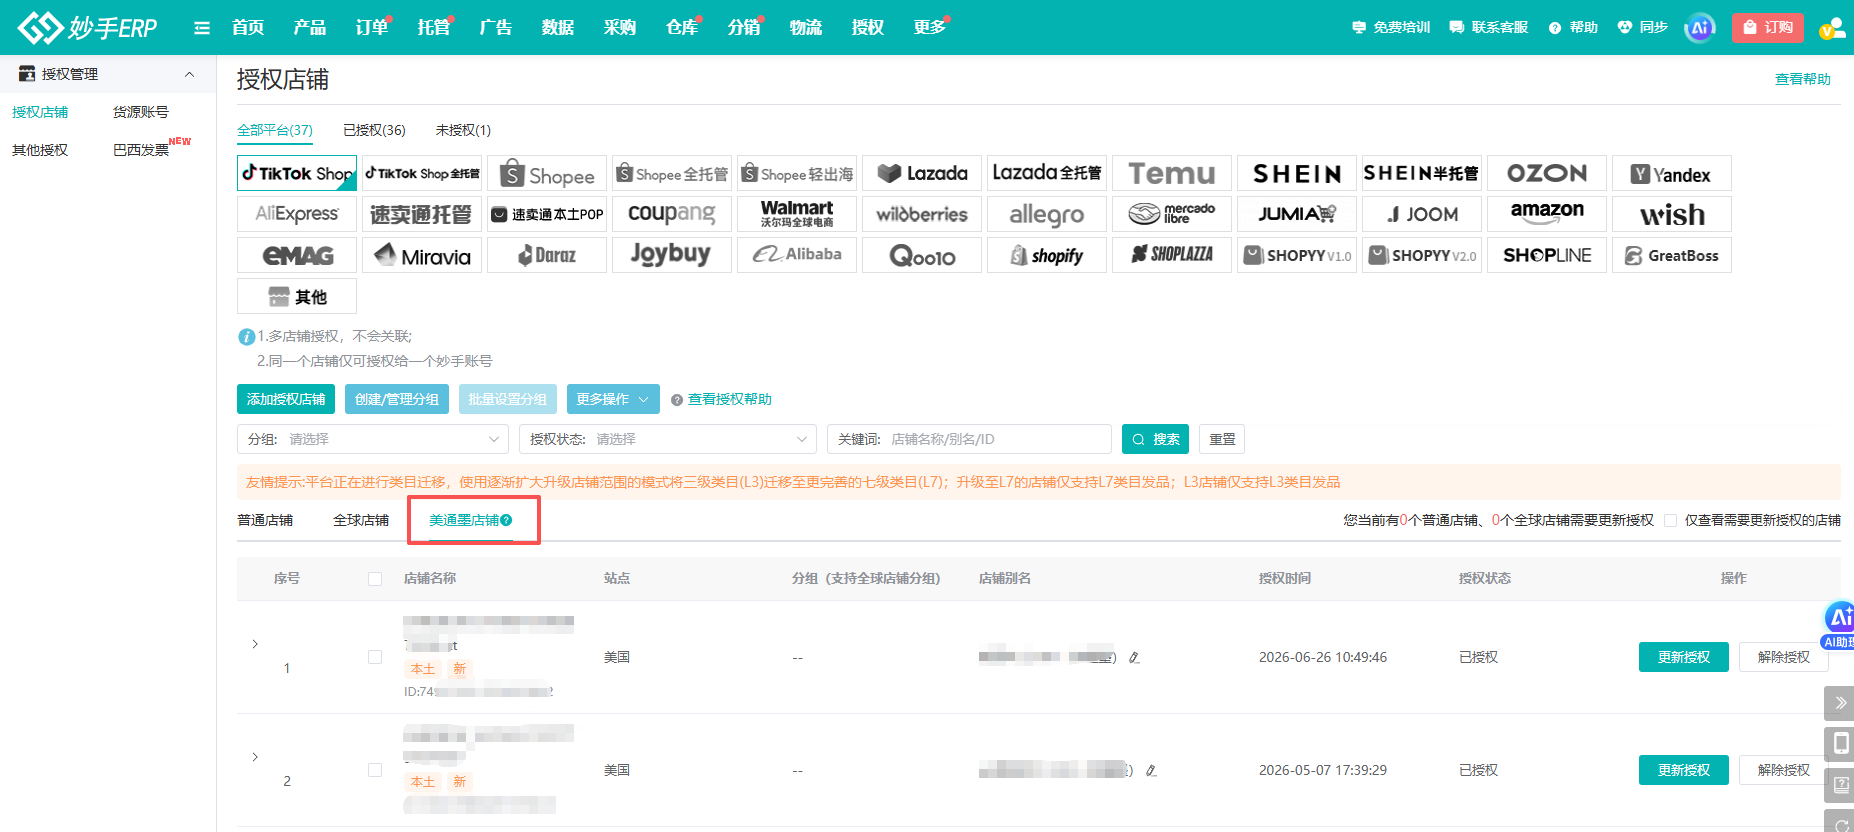Click 联系客服 in the header

coord(1489,27)
